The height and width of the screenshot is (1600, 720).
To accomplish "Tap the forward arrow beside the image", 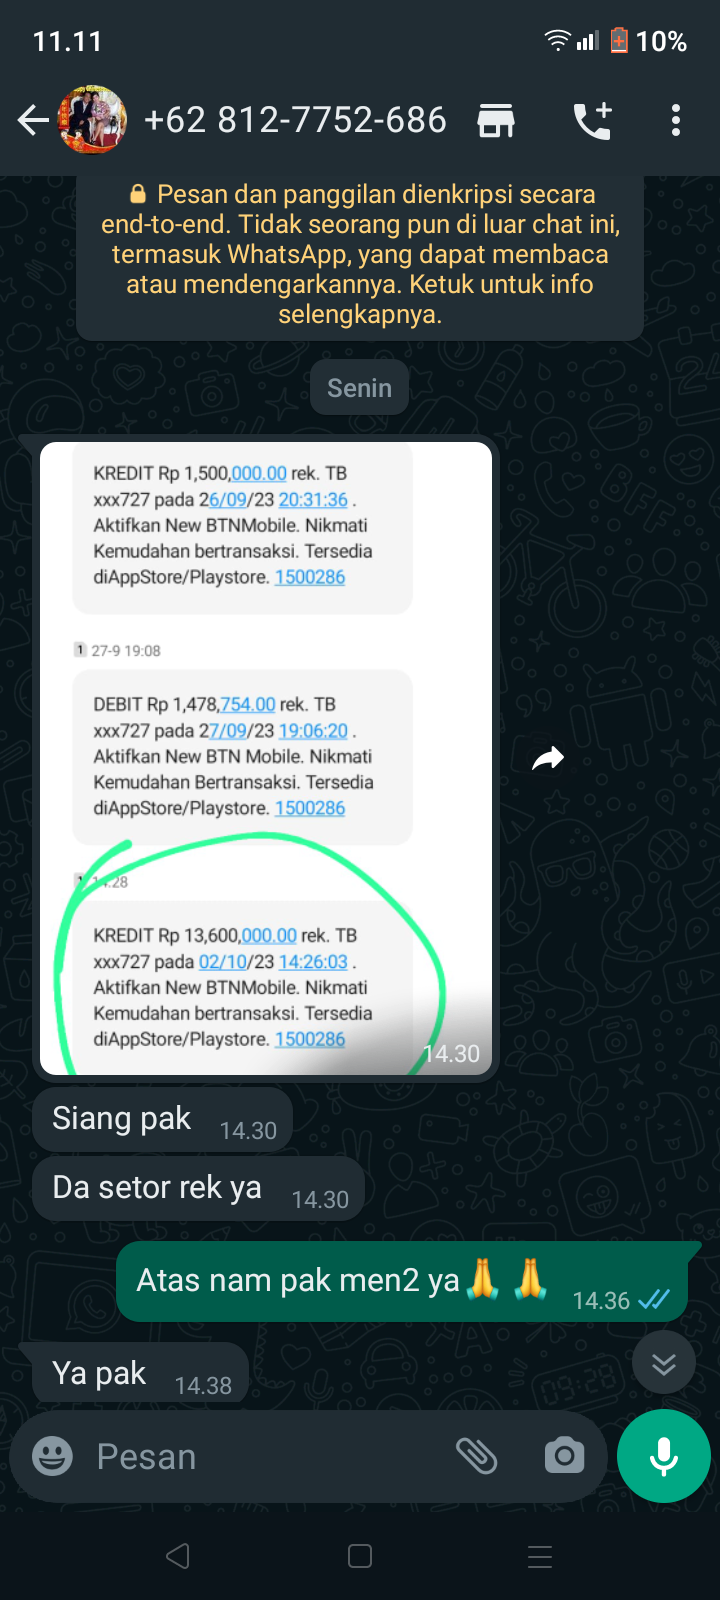I will coord(548,759).
